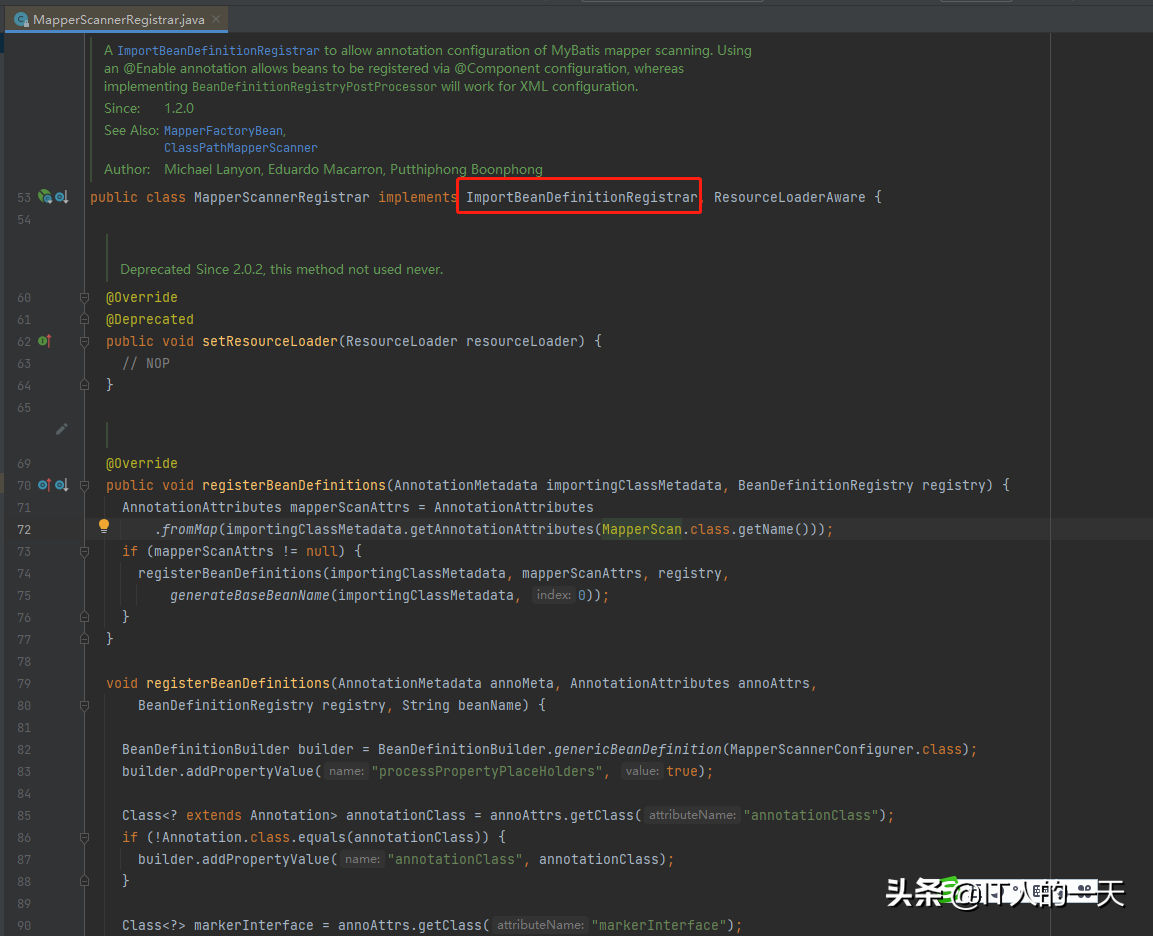Collapse the method block at line 60
Viewport: 1153px width, 936px height.
tap(84, 297)
